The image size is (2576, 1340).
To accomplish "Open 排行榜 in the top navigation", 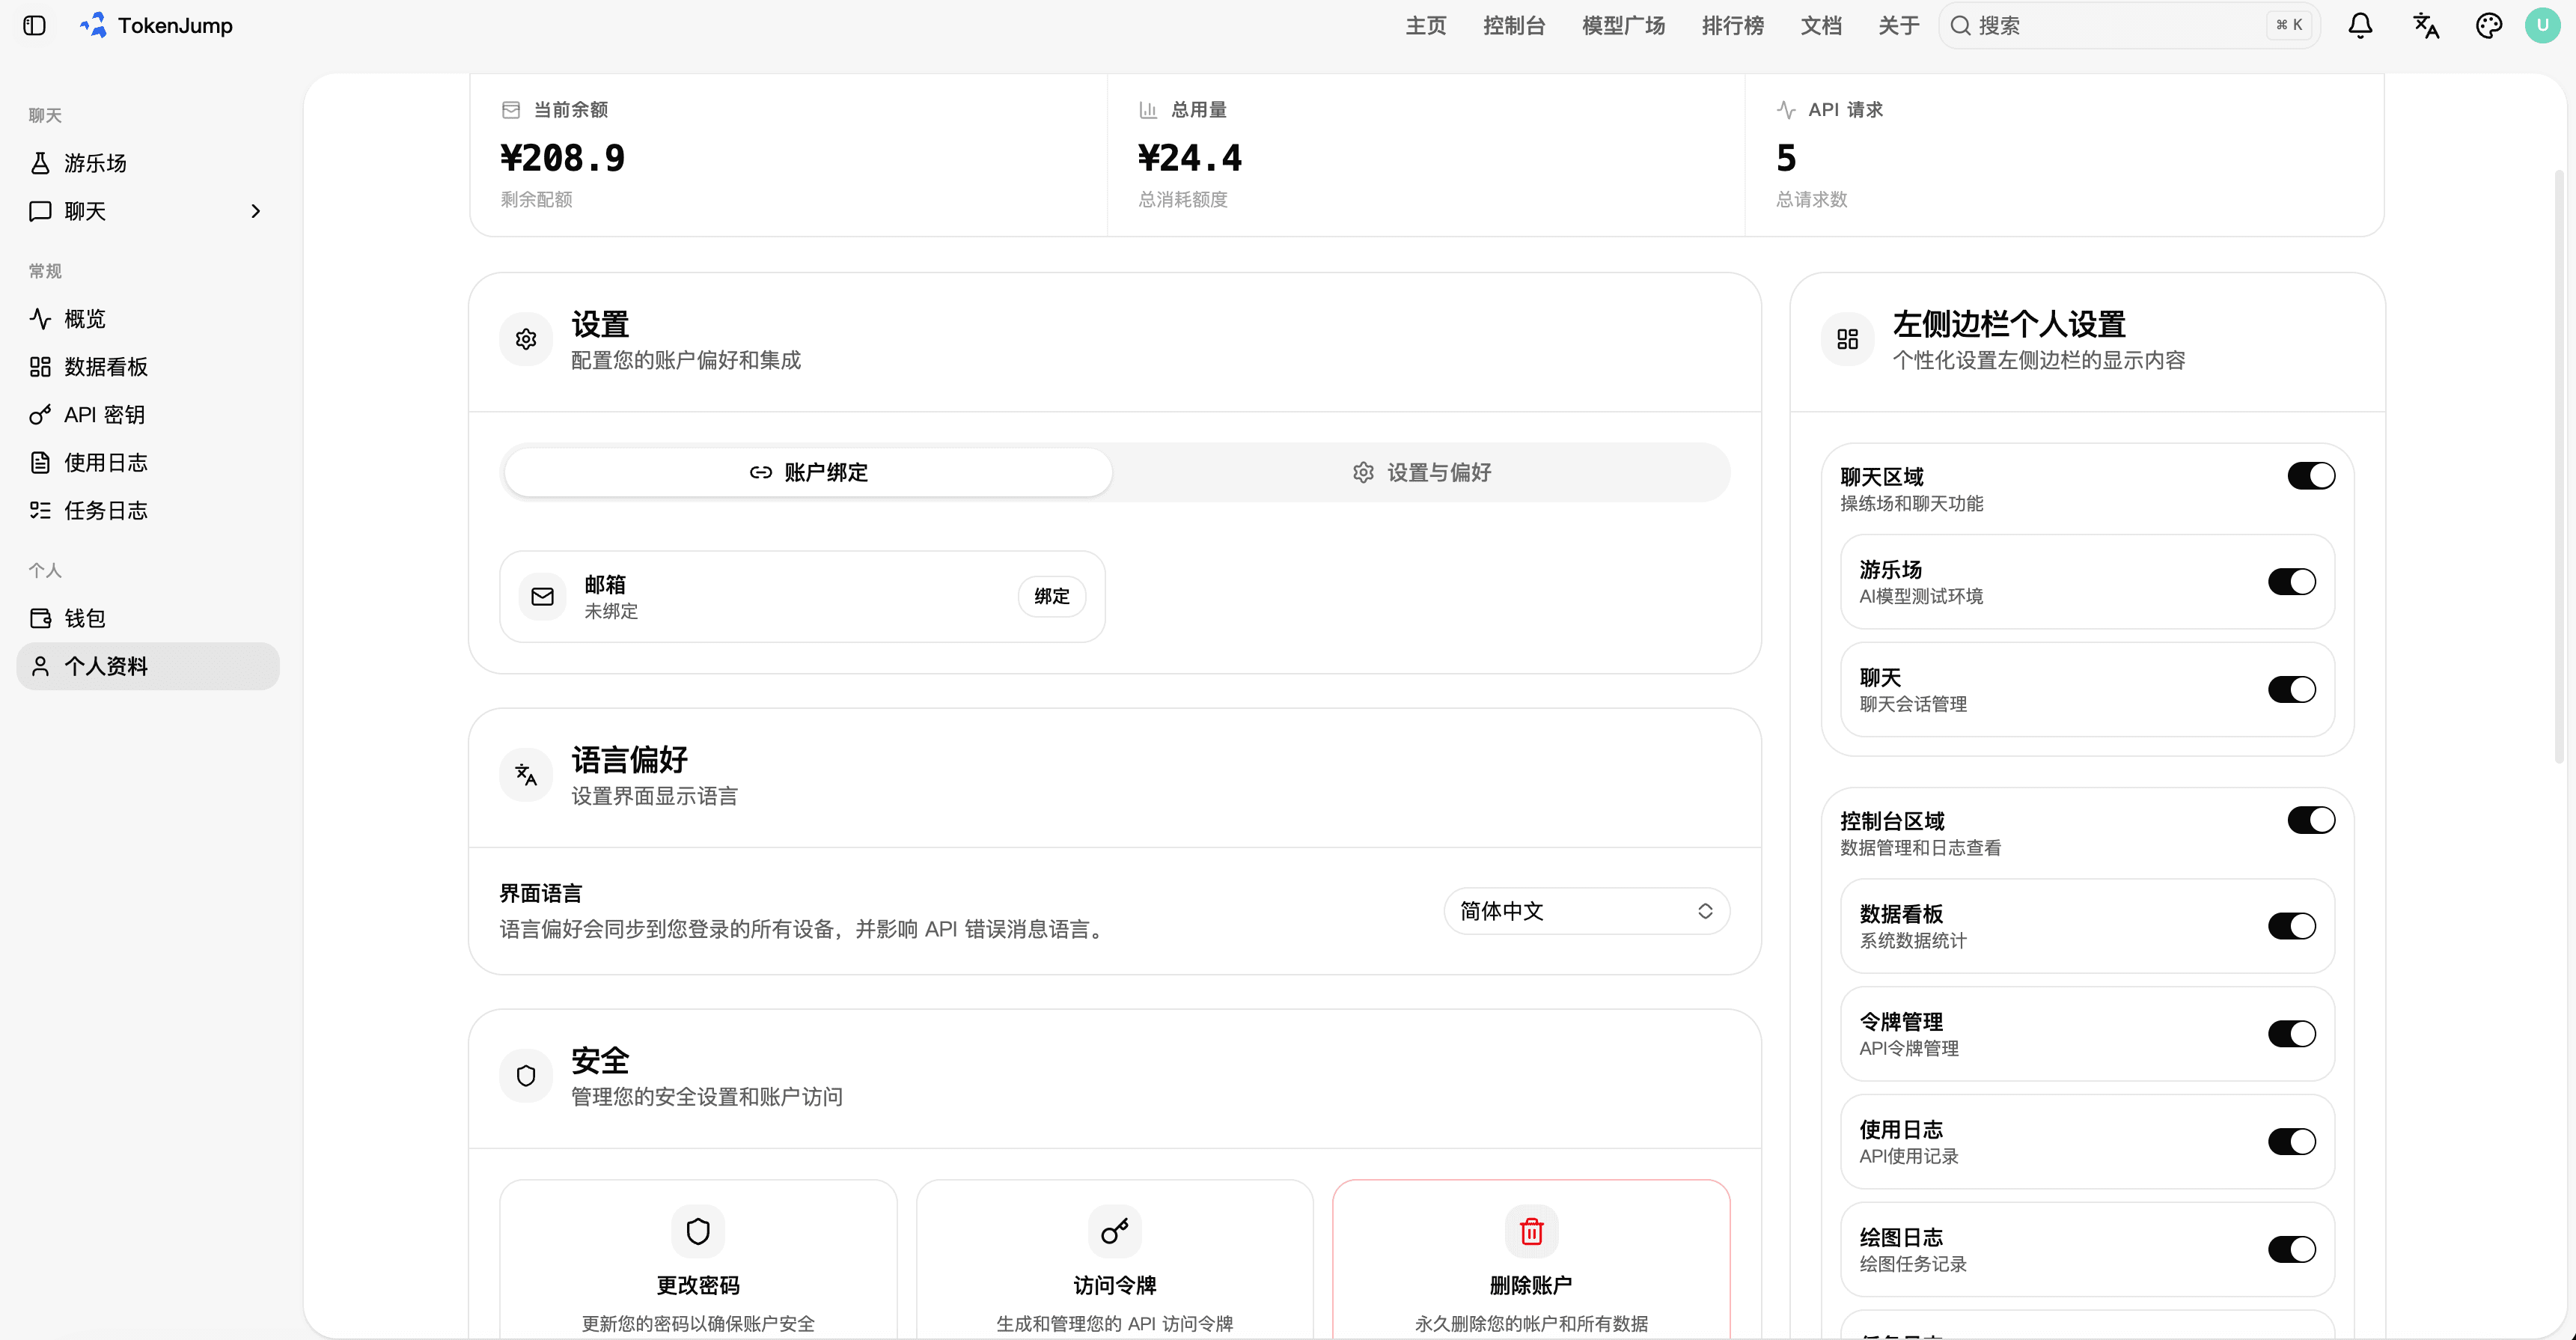I will tap(1732, 25).
